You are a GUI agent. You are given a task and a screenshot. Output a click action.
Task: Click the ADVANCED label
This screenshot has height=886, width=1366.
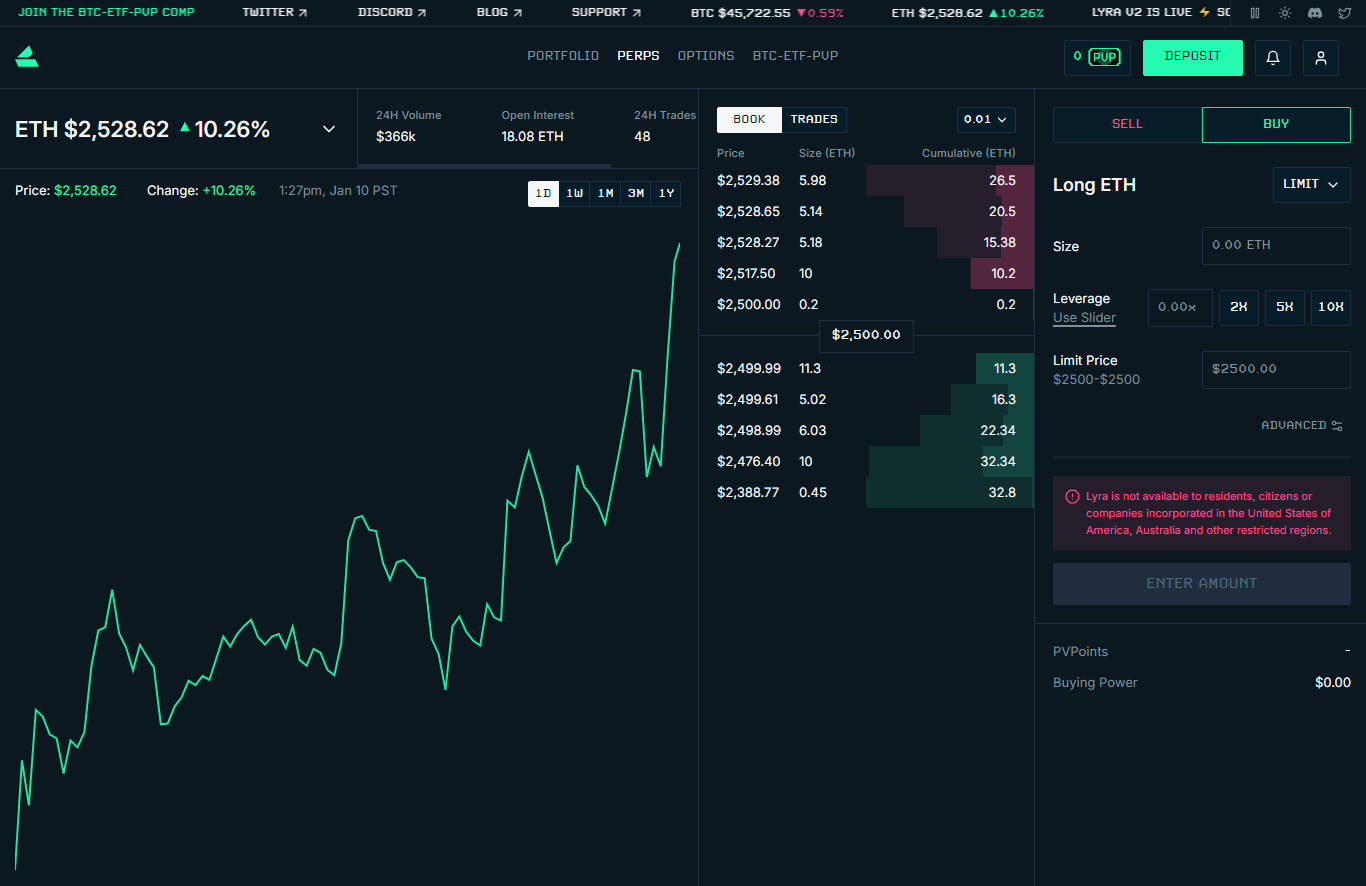pos(1294,425)
